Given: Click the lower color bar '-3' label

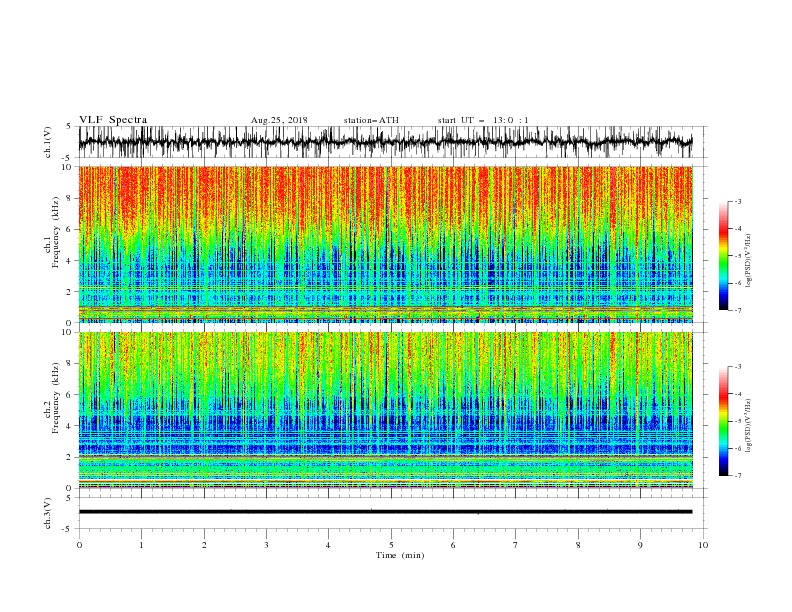Looking at the screenshot, I should pyautogui.click(x=737, y=367).
